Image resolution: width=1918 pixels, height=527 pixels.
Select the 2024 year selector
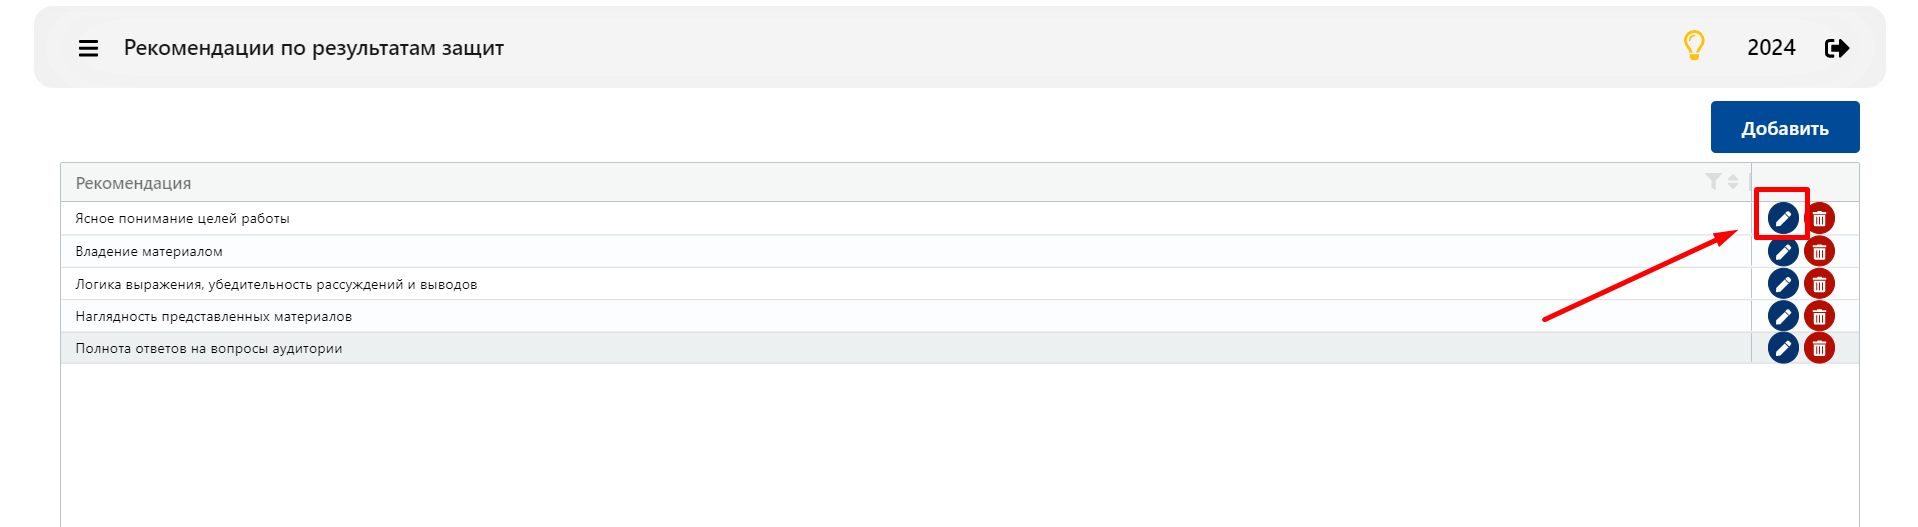click(1771, 48)
